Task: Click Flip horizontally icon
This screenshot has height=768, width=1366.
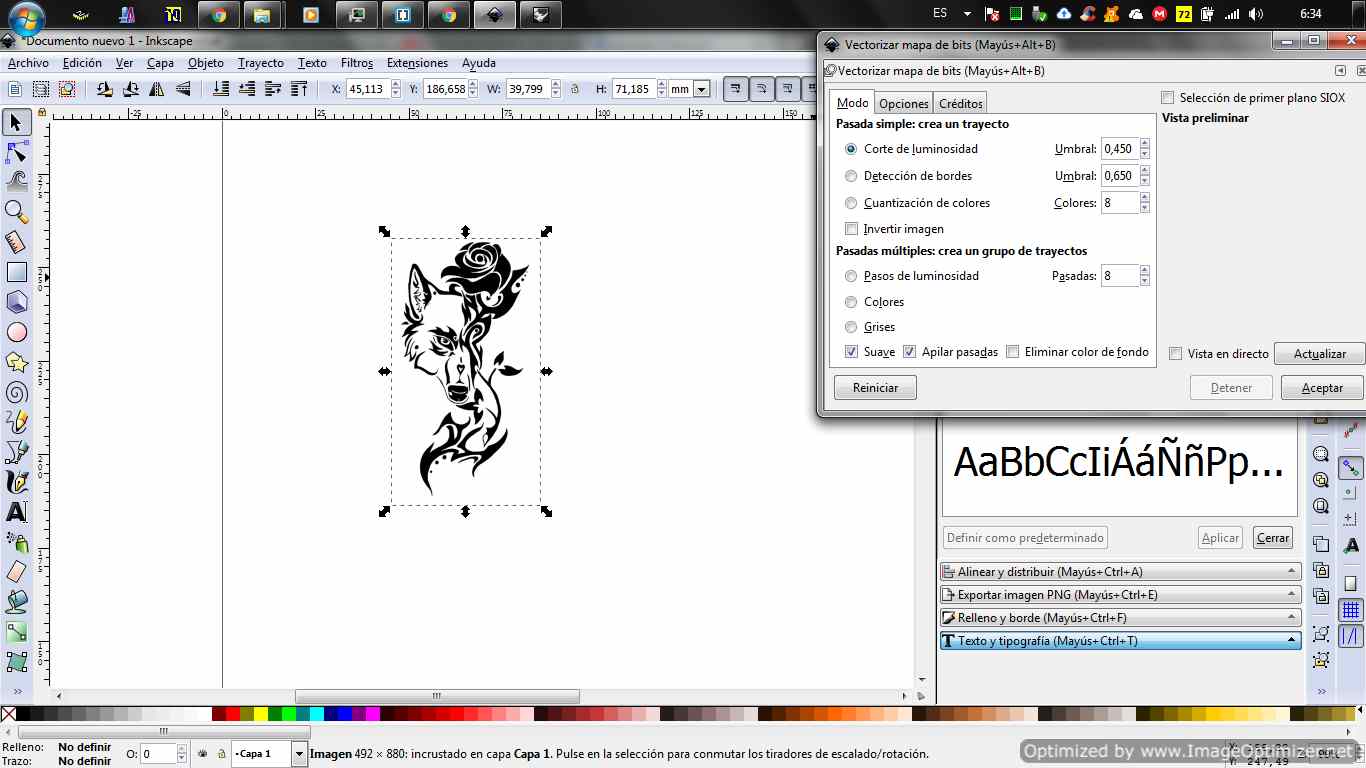Action: (157, 89)
